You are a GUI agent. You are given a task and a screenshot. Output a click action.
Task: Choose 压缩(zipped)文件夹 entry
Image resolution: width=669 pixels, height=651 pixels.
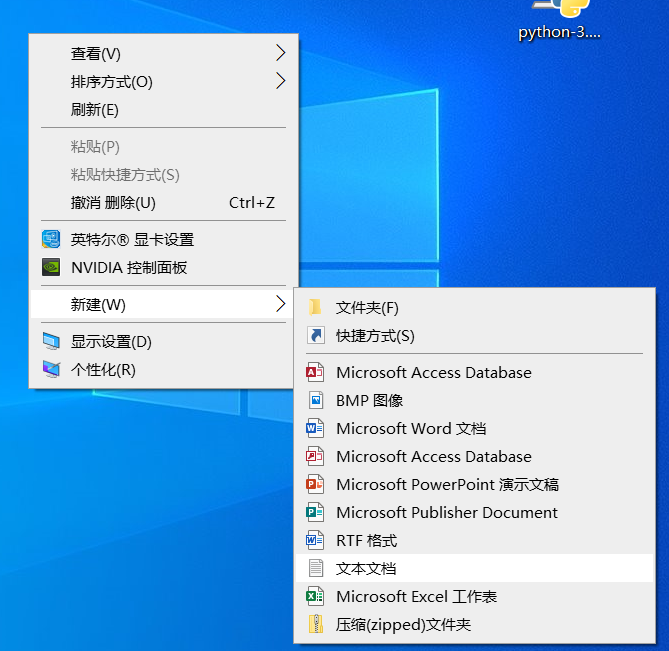(474, 625)
